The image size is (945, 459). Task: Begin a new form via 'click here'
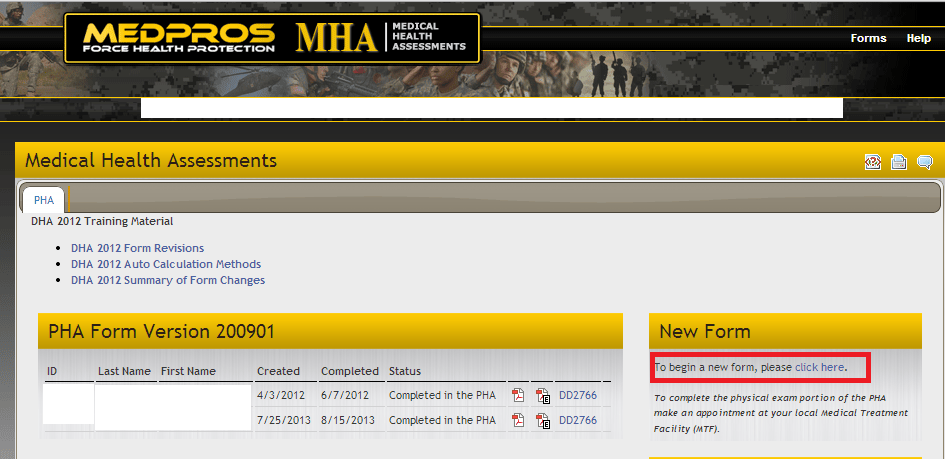pos(819,367)
